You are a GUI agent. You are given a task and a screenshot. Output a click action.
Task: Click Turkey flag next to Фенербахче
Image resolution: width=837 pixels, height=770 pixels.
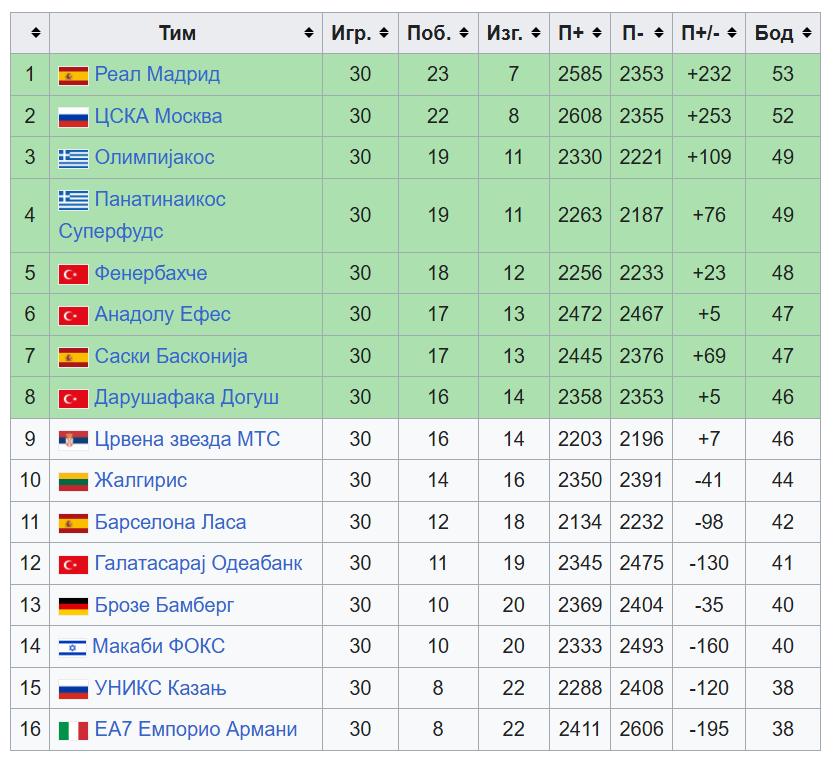click(x=73, y=274)
